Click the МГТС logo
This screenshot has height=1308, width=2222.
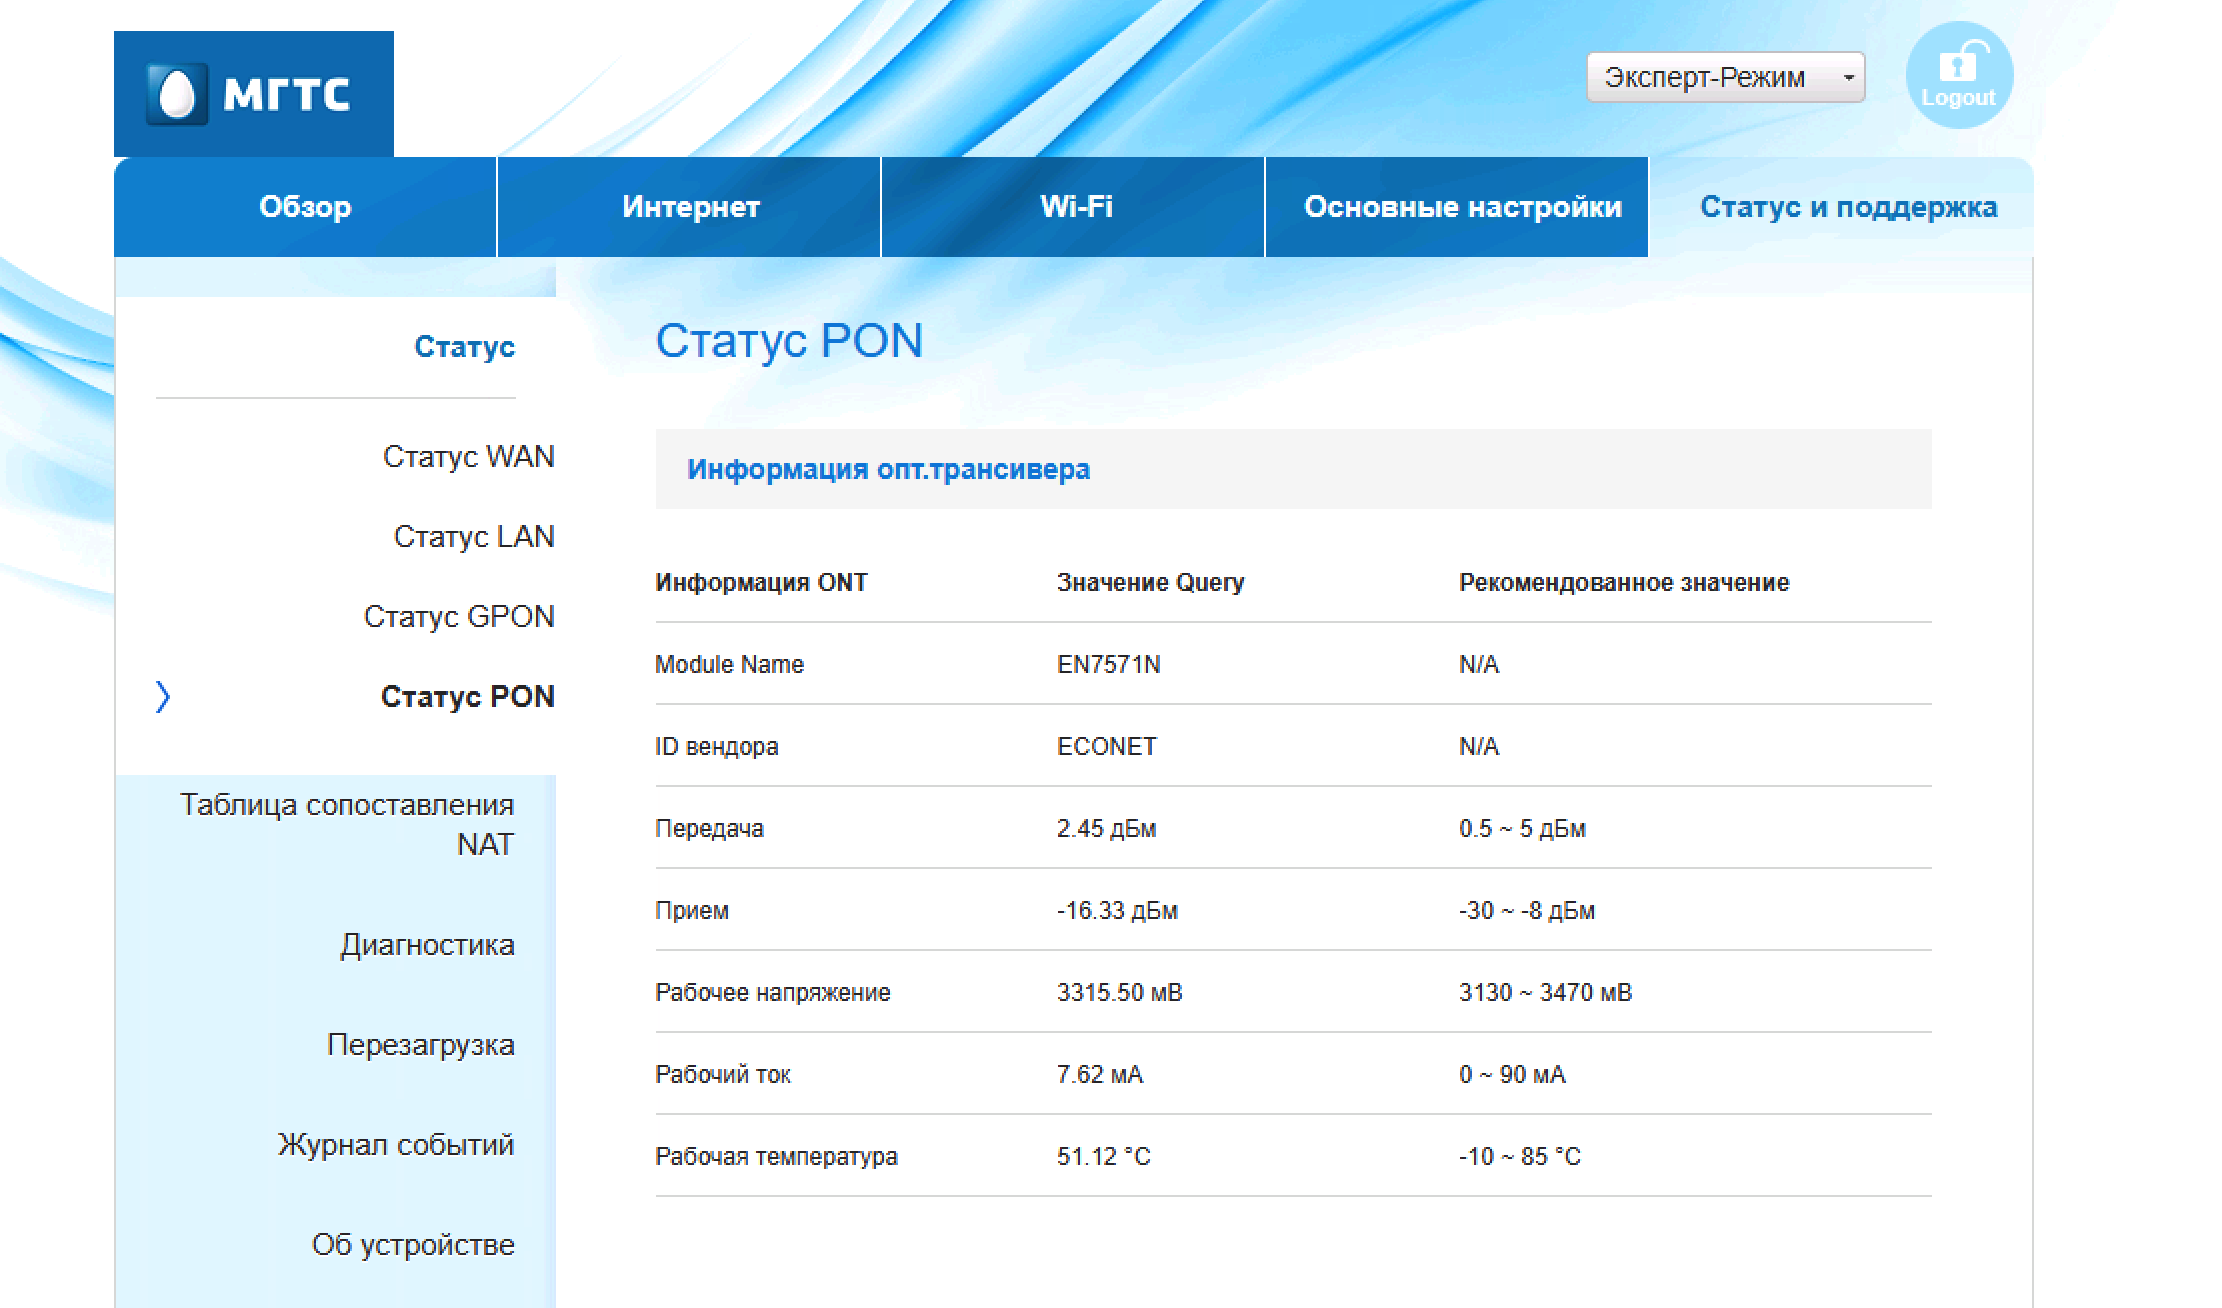pos(254,94)
